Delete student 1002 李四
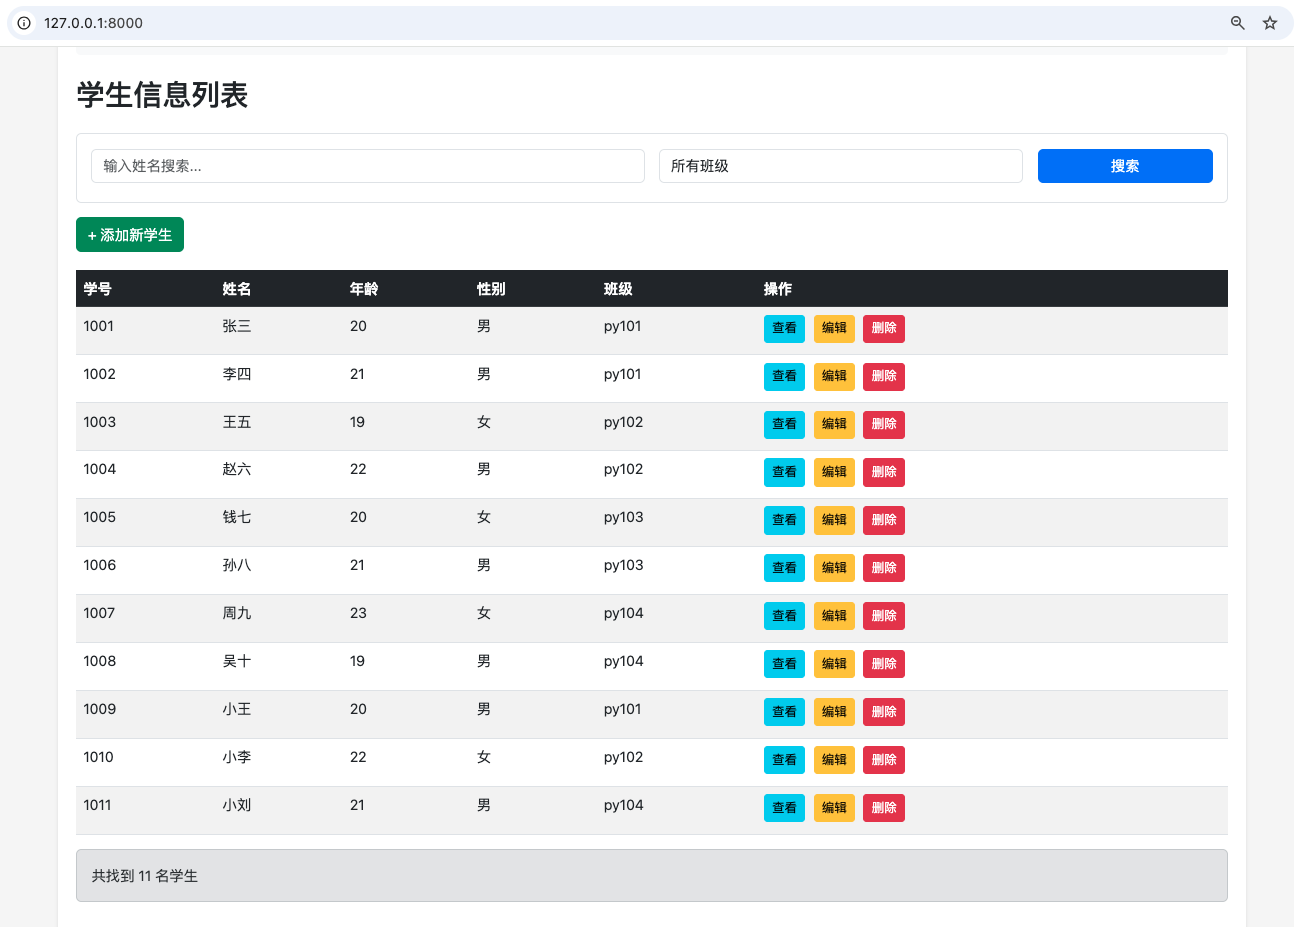The image size is (1294, 927). [884, 376]
